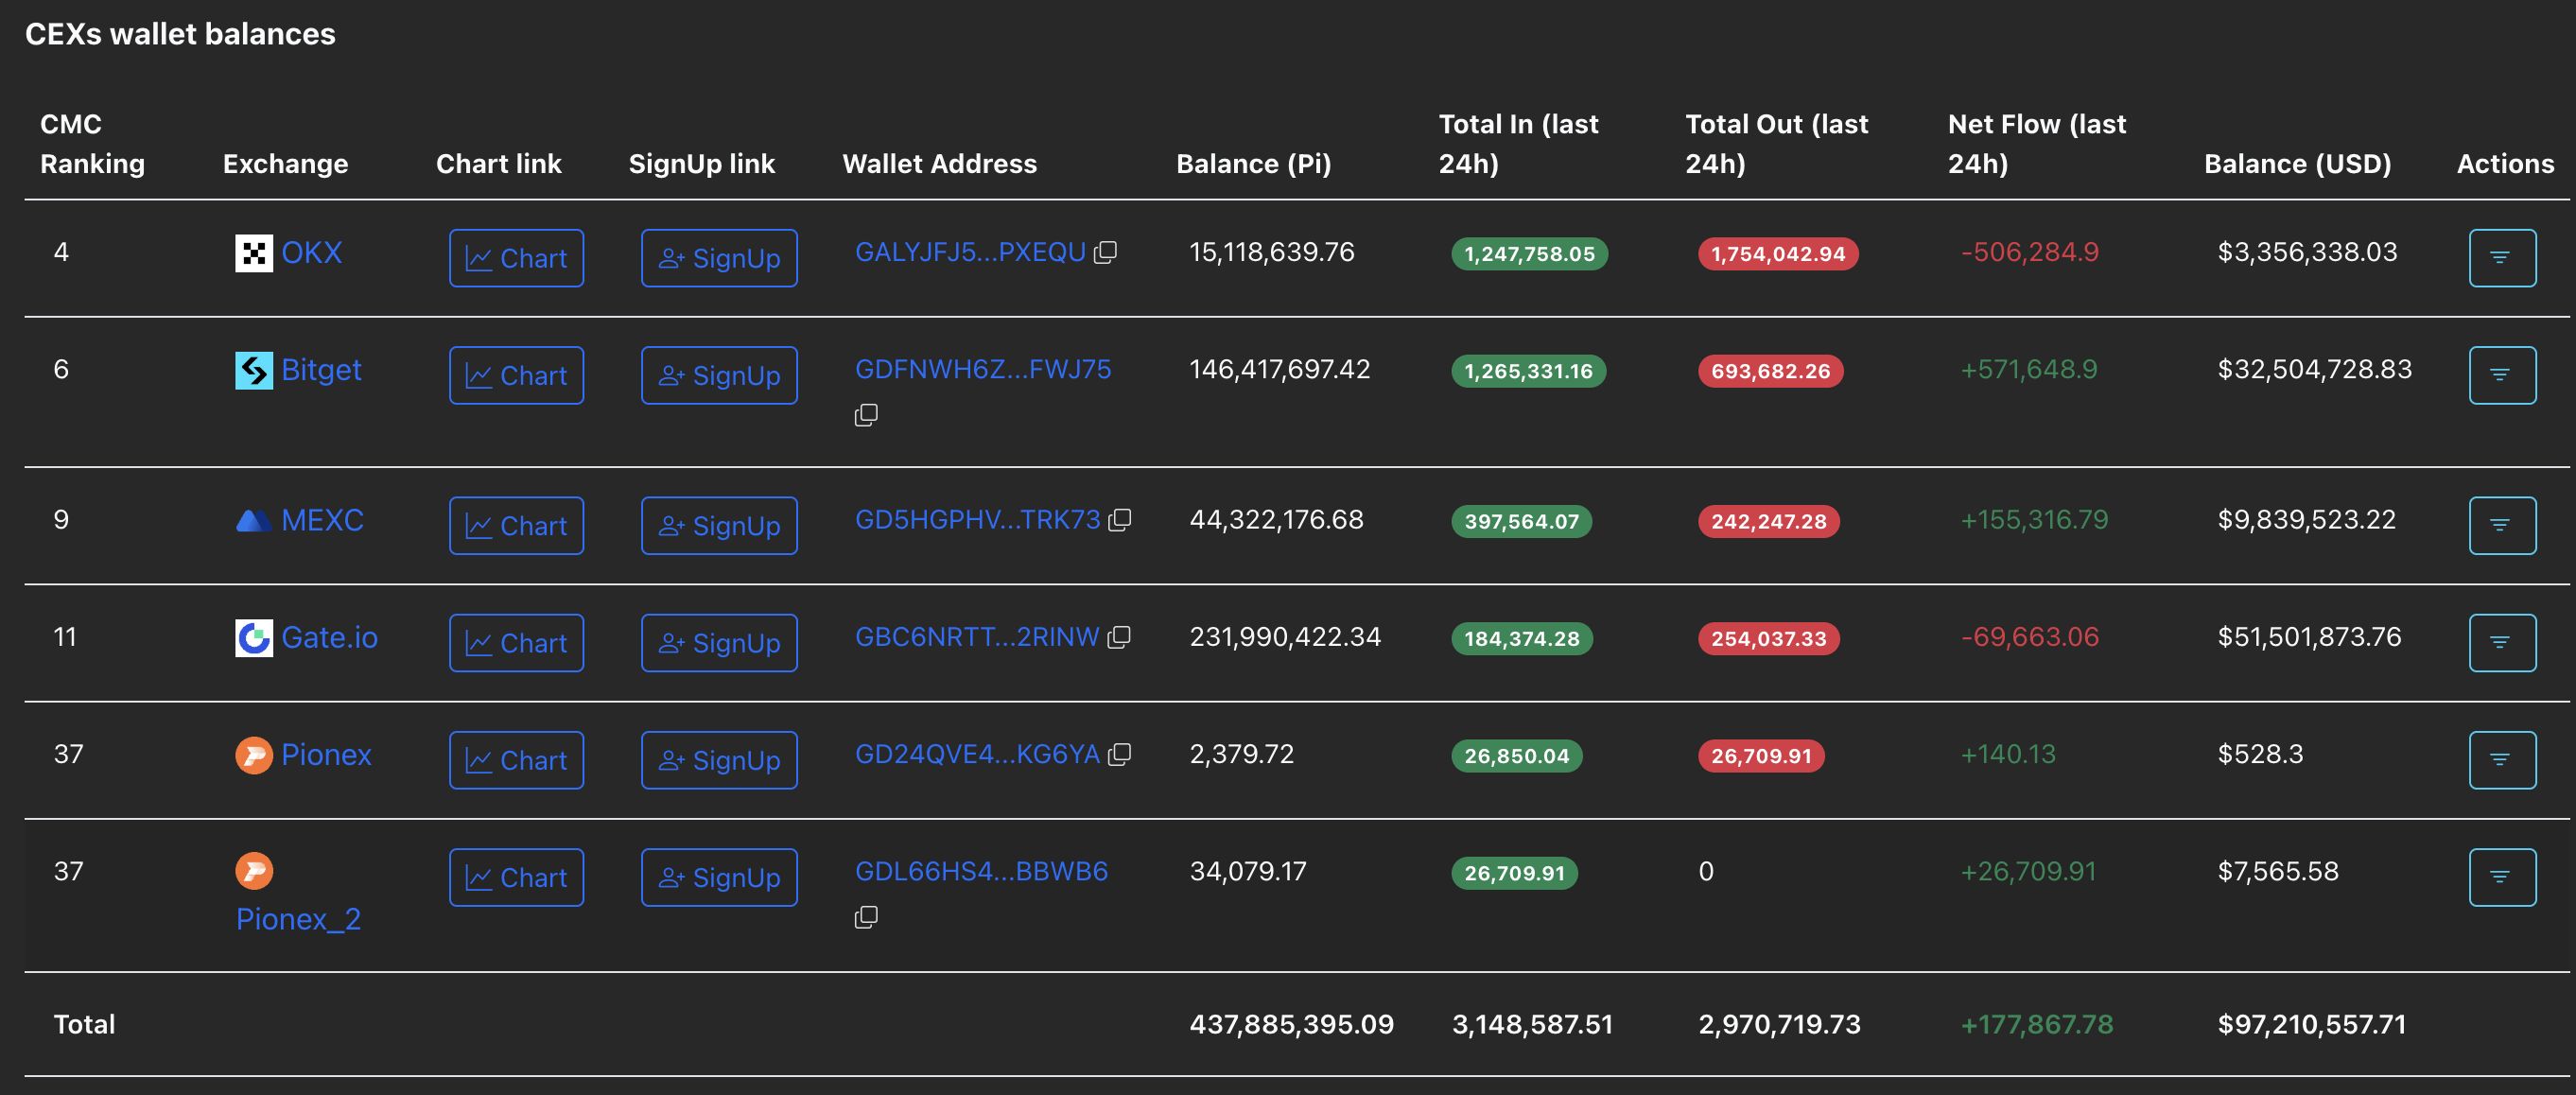Click the Bitget exchange logo

tap(253, 369)
